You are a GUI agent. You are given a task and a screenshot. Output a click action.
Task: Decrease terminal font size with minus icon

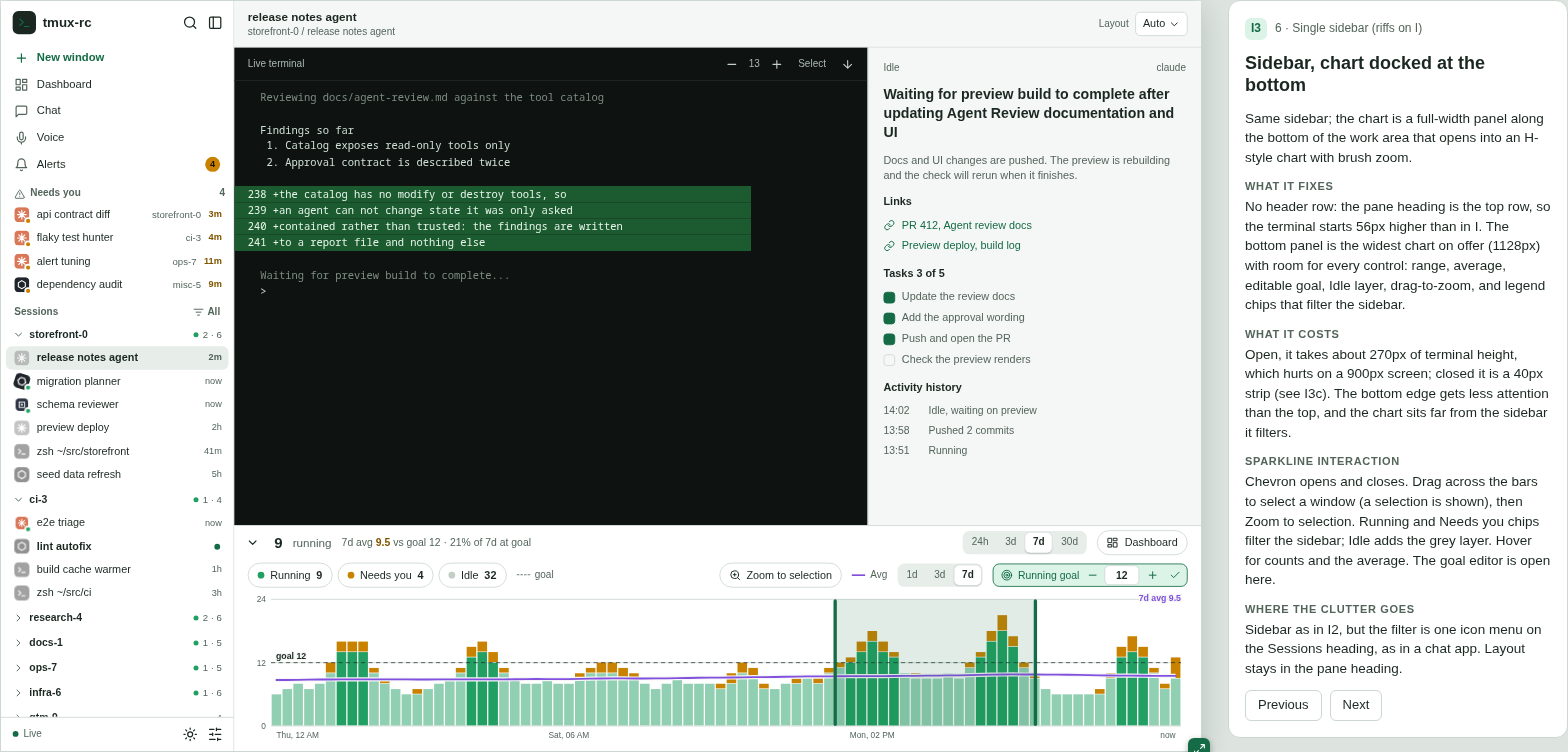tap(731, 64)
